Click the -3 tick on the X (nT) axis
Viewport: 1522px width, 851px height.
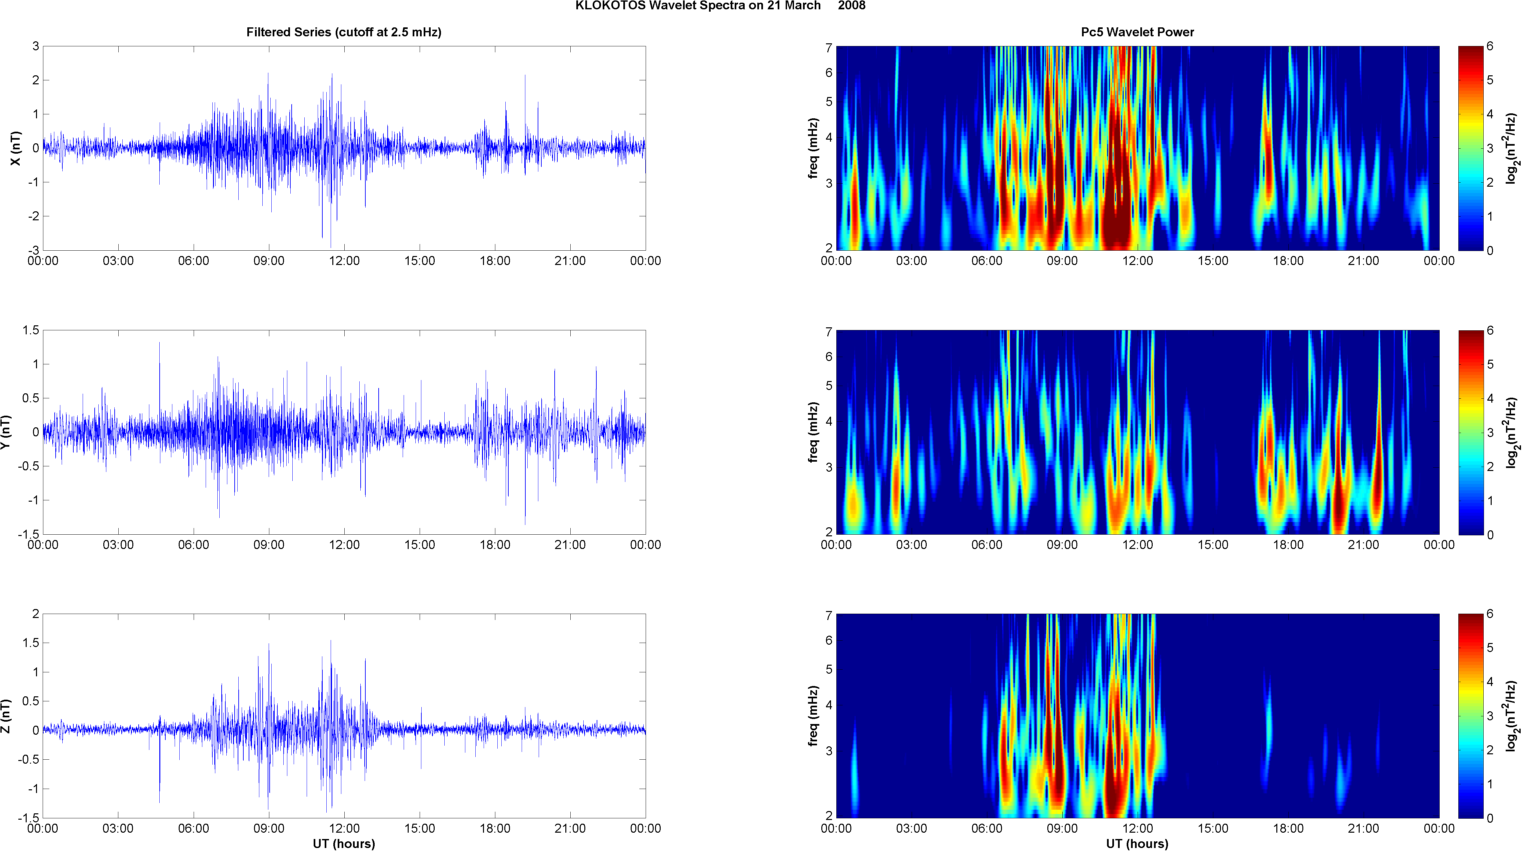(34, 250)
